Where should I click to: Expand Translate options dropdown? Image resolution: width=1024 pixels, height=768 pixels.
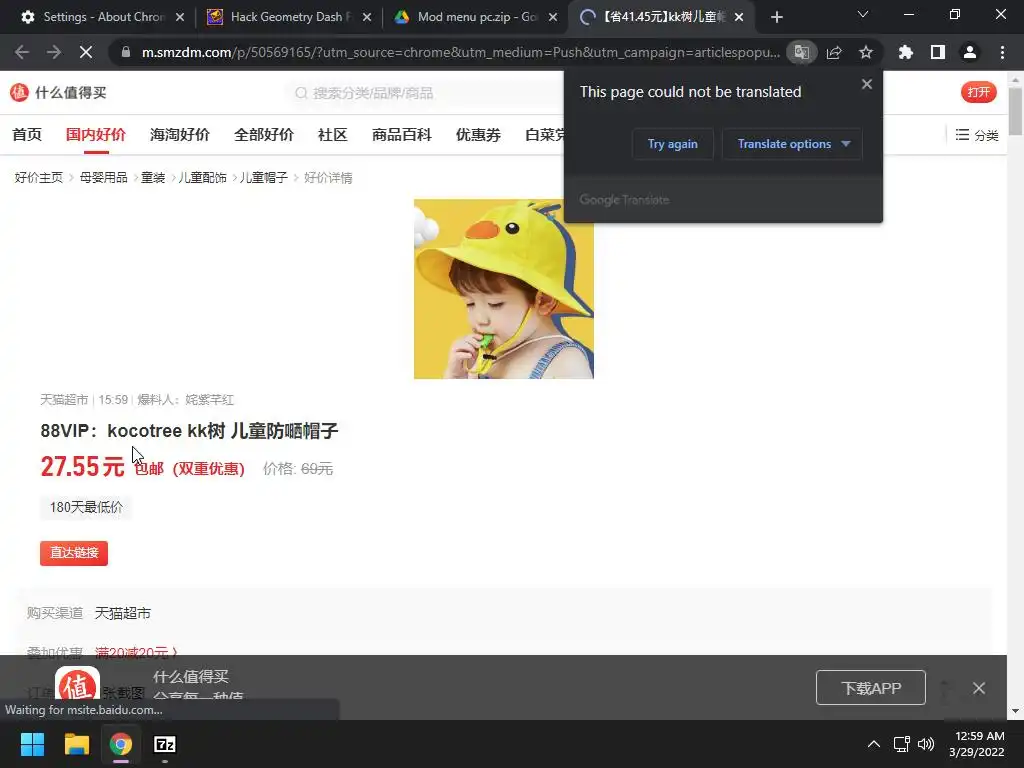792,144
